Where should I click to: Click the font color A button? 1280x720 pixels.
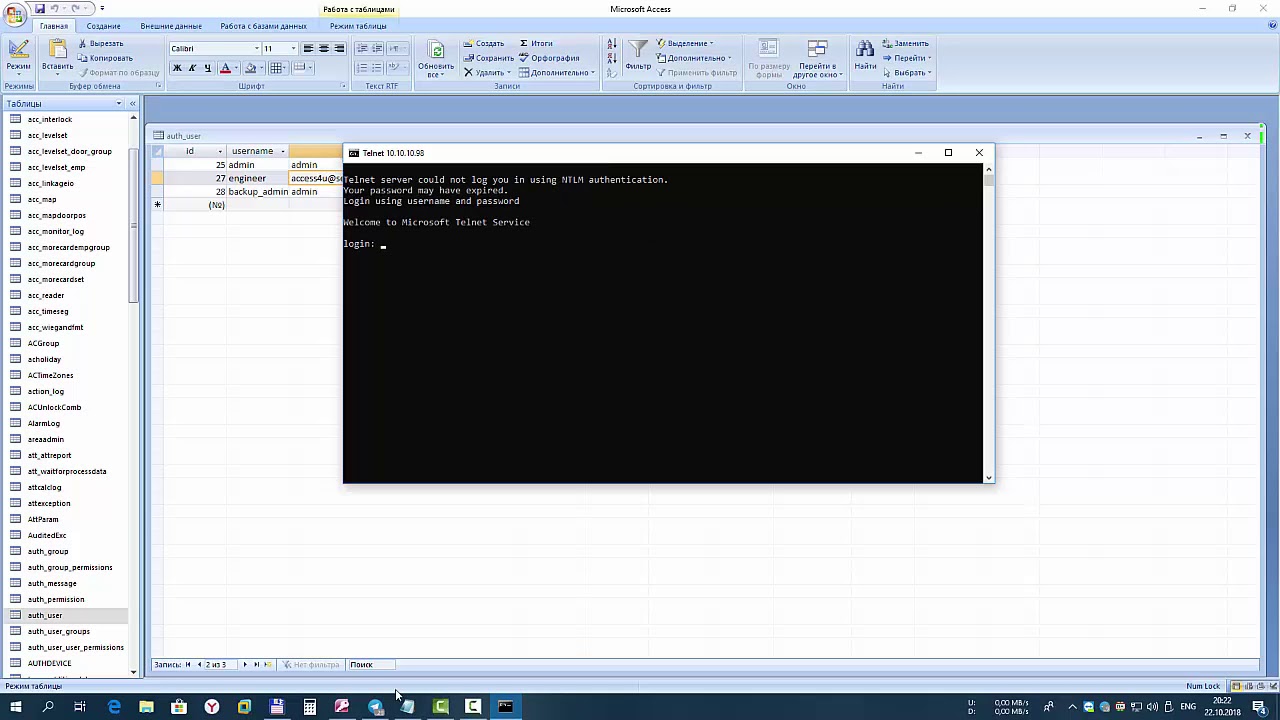point(225,68)
